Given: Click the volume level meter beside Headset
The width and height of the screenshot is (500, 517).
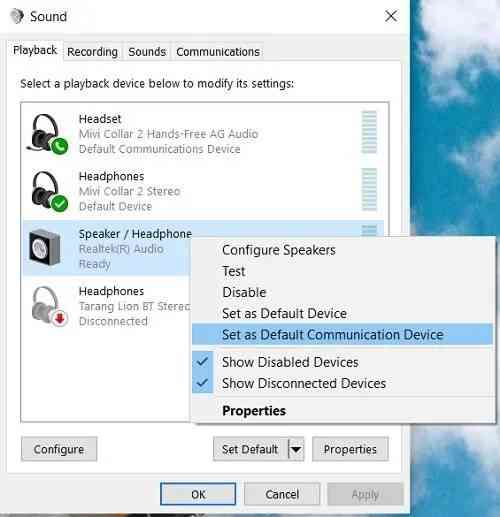Looking at the screenshot, I should tap(369, 132).
